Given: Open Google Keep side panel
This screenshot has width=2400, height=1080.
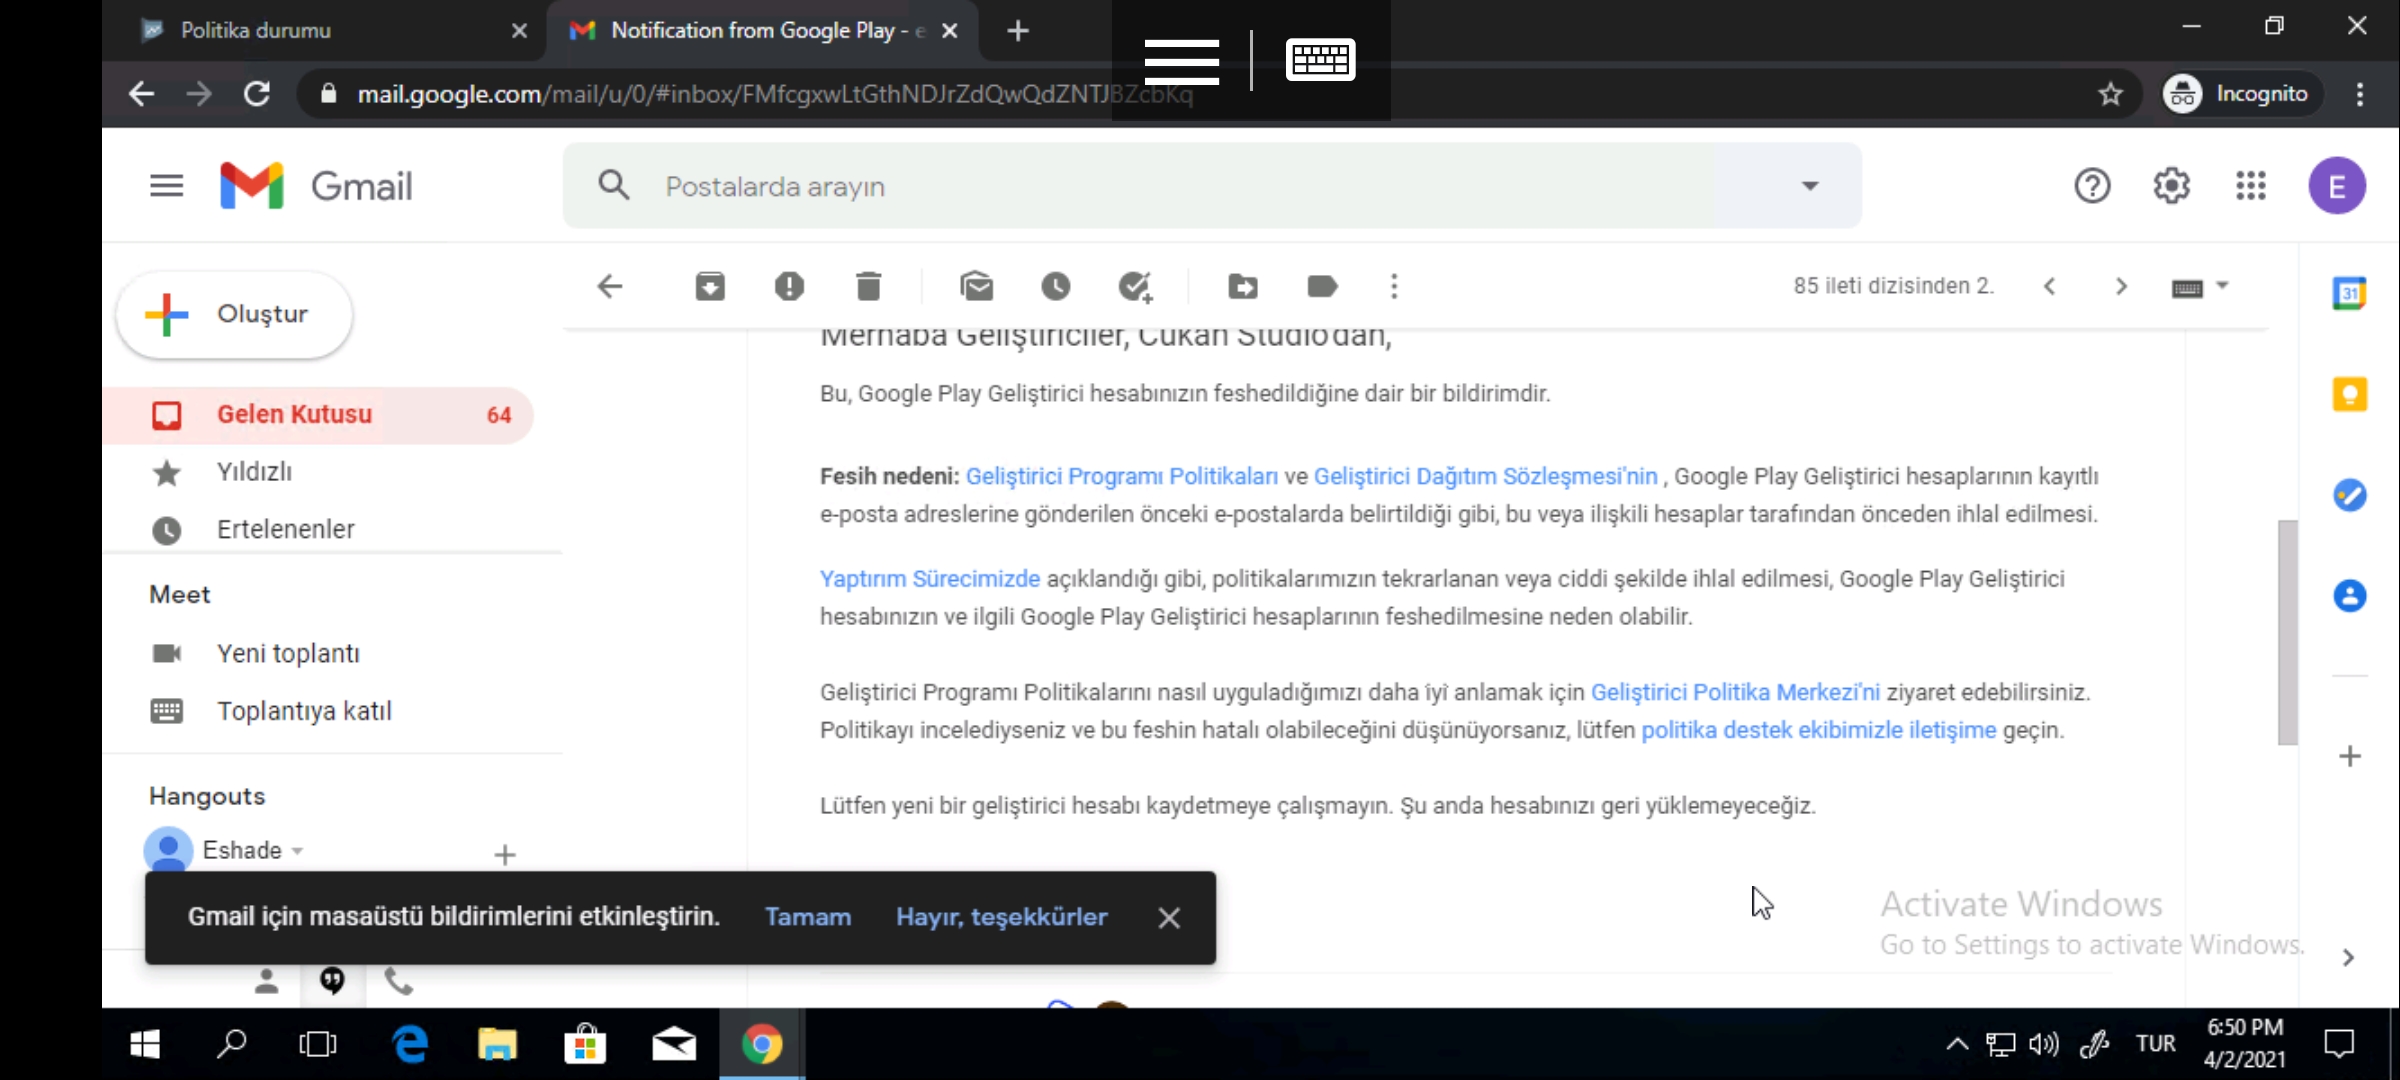Looking at the screenshot, I should (2349, 394).
